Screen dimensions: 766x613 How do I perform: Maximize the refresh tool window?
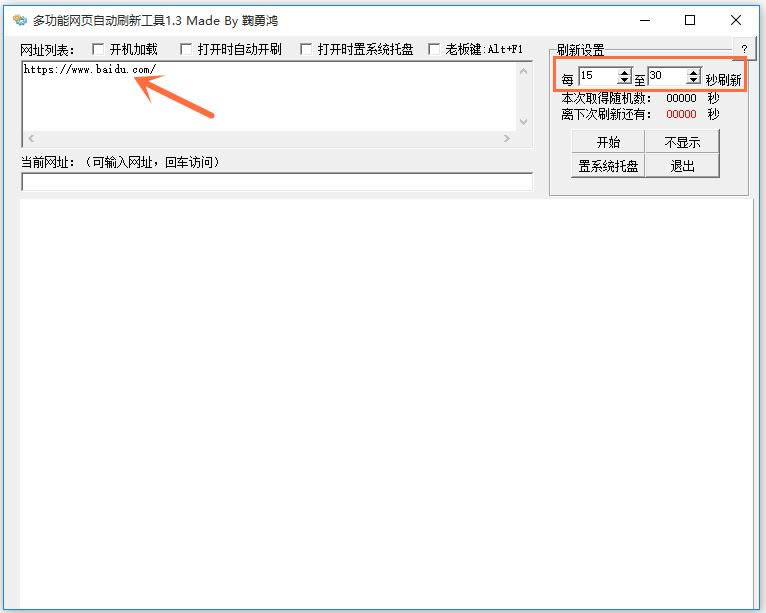click(690, 21)
